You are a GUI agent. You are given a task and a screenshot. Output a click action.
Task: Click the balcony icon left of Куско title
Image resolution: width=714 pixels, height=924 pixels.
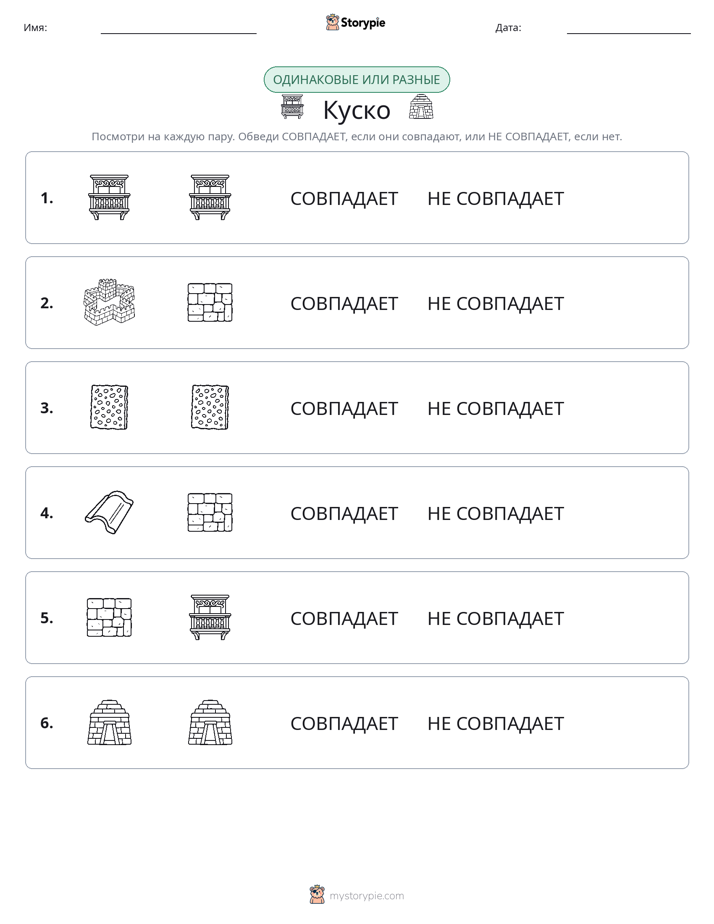tap(292, 107)
